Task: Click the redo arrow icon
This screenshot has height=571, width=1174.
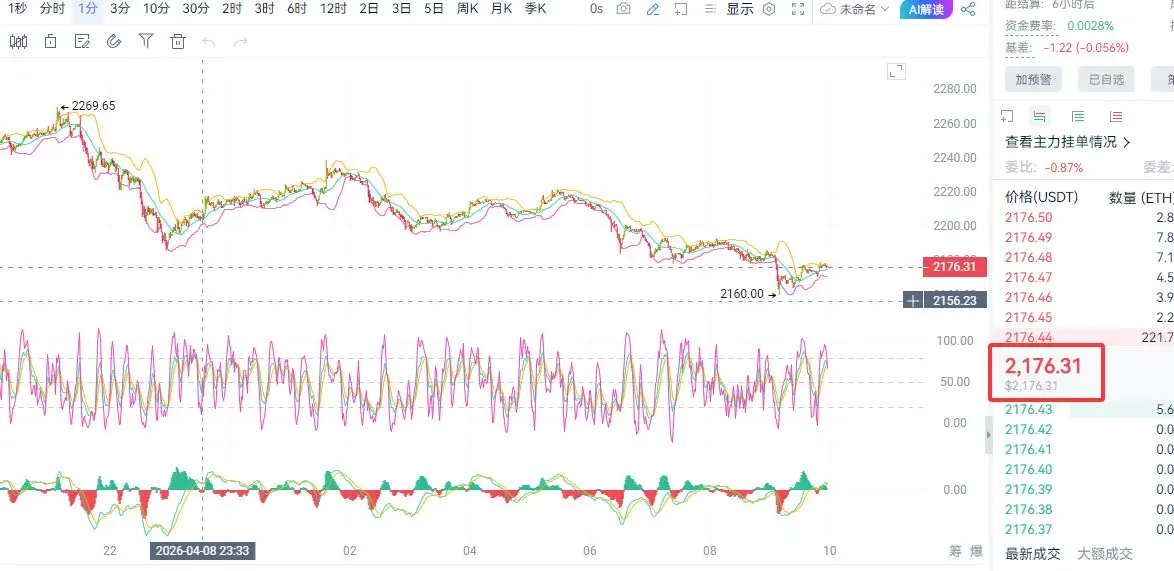Action: click(x=240, y=42)
